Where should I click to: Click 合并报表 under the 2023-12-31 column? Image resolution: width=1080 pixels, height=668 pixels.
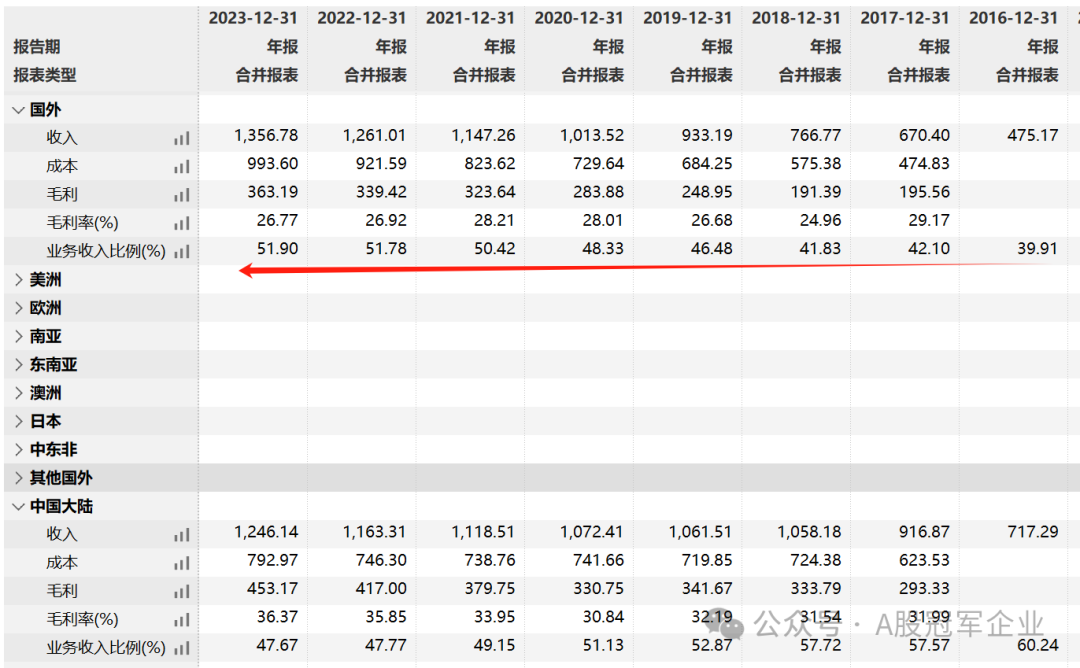(x=267, y=75)
